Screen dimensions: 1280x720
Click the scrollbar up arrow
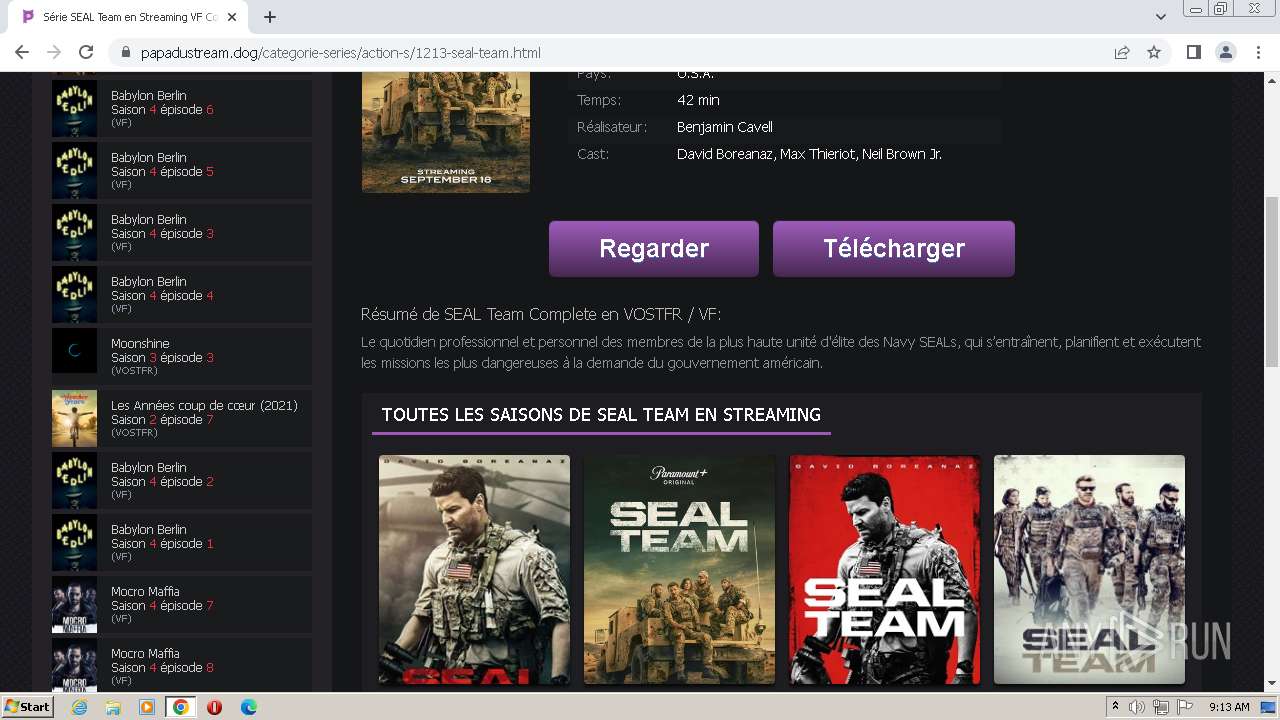(x=1272, y=80)
